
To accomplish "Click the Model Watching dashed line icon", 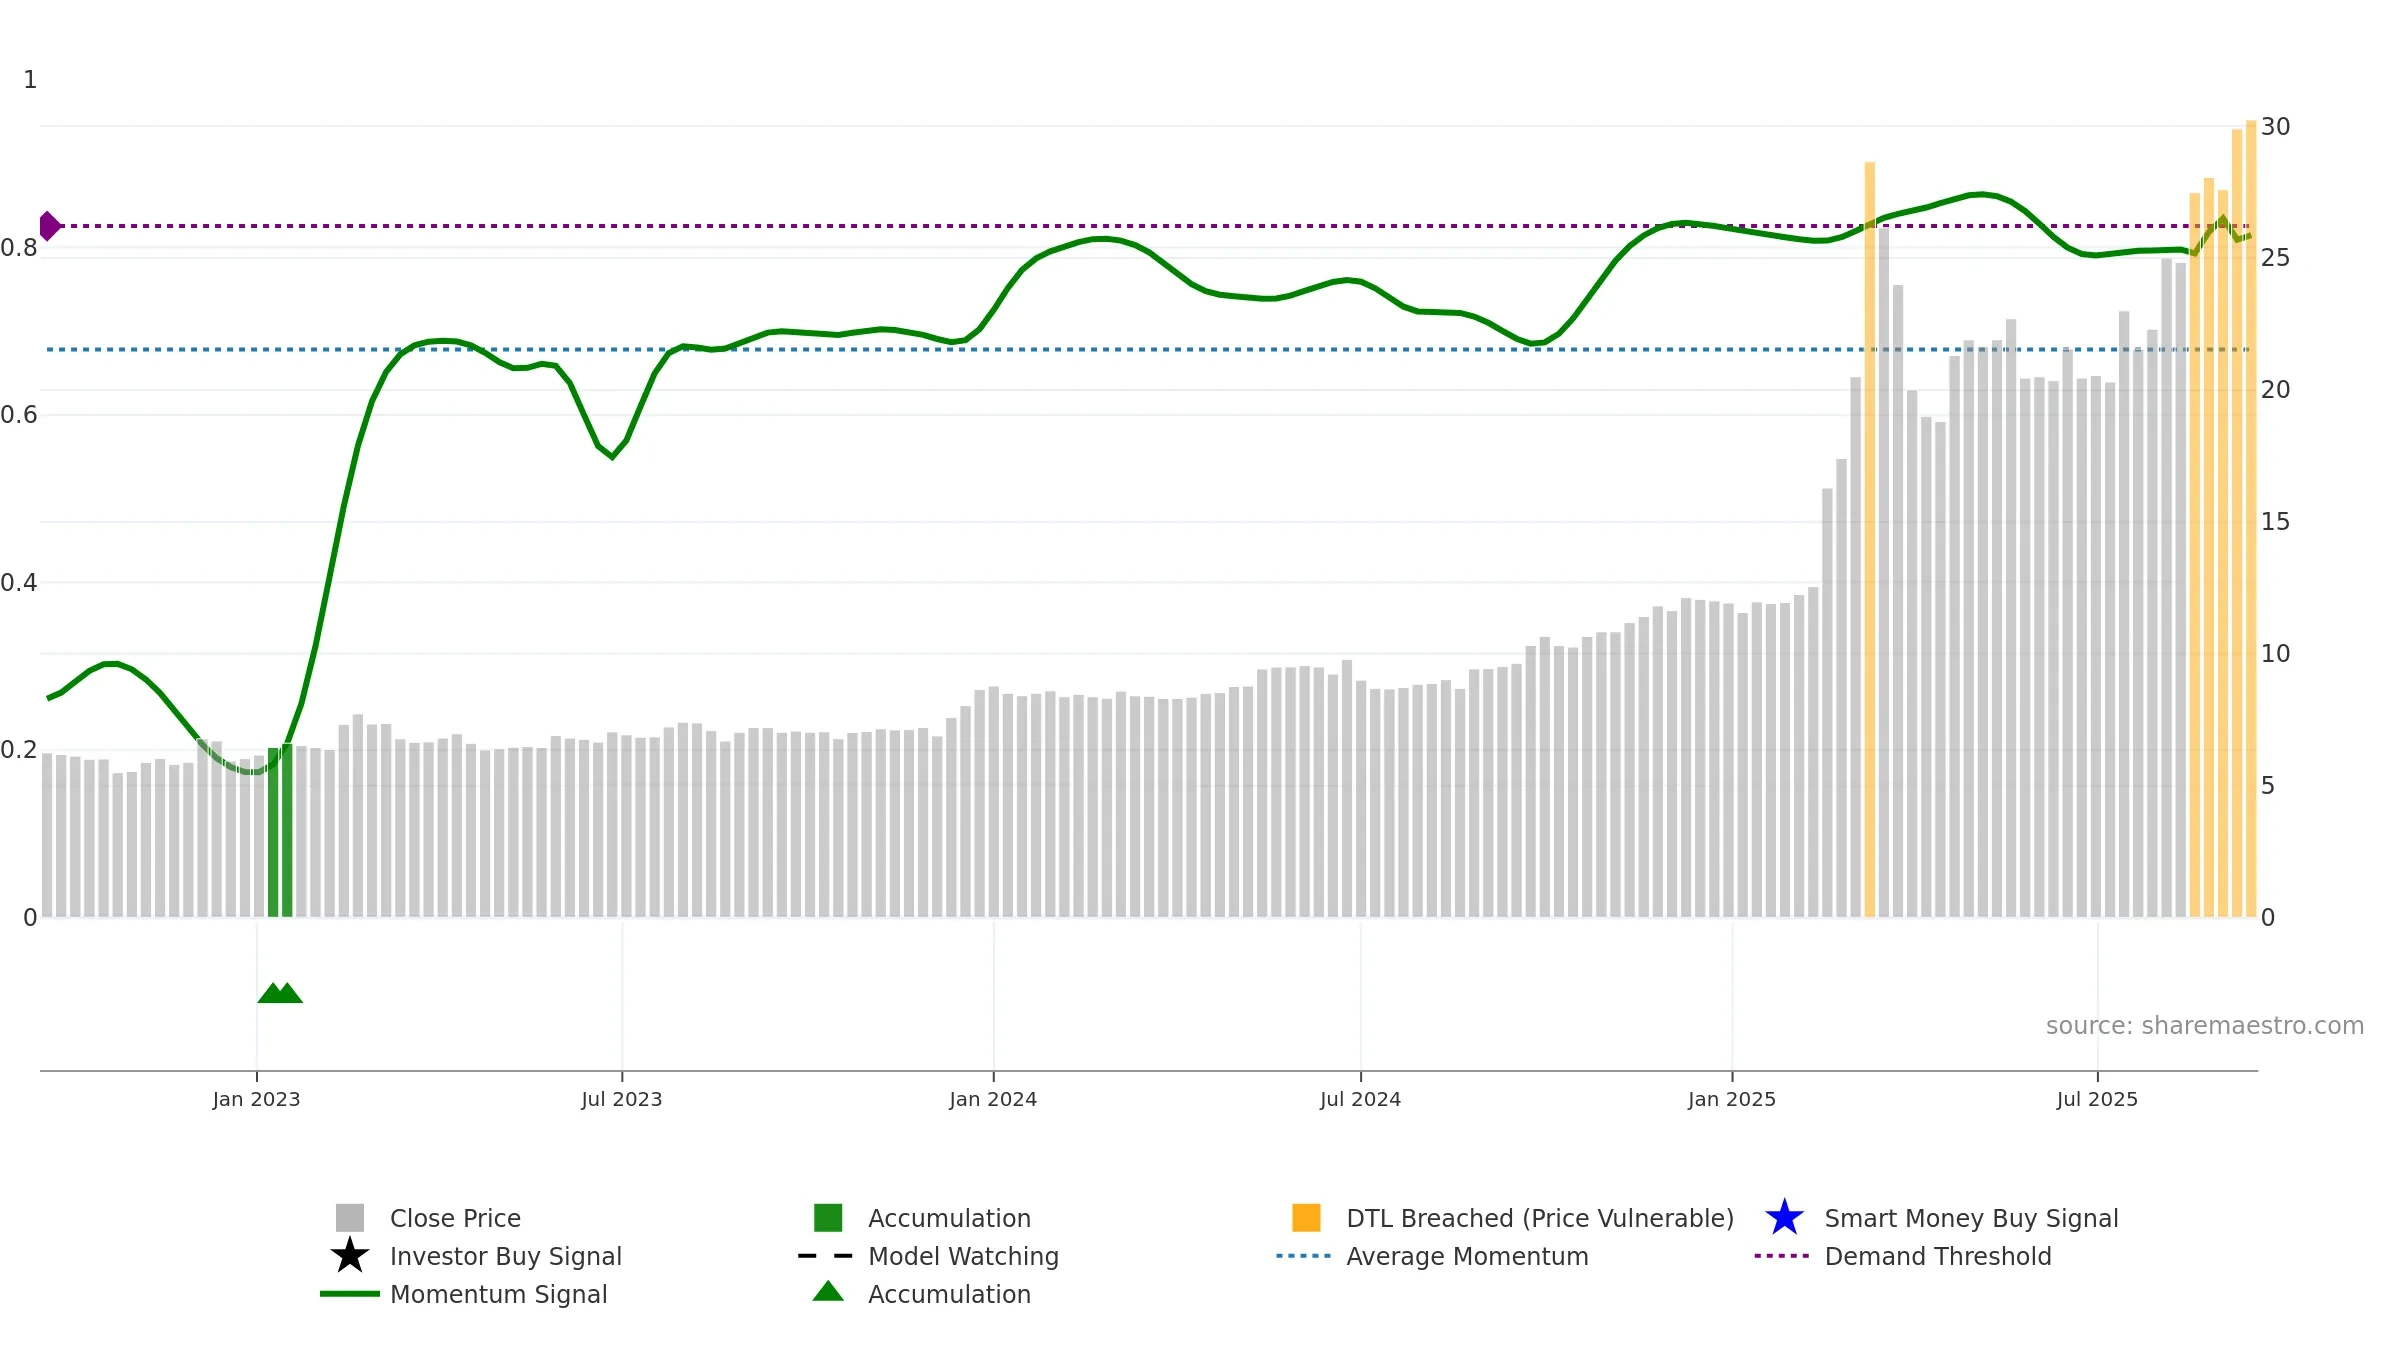I will 826,1256.
